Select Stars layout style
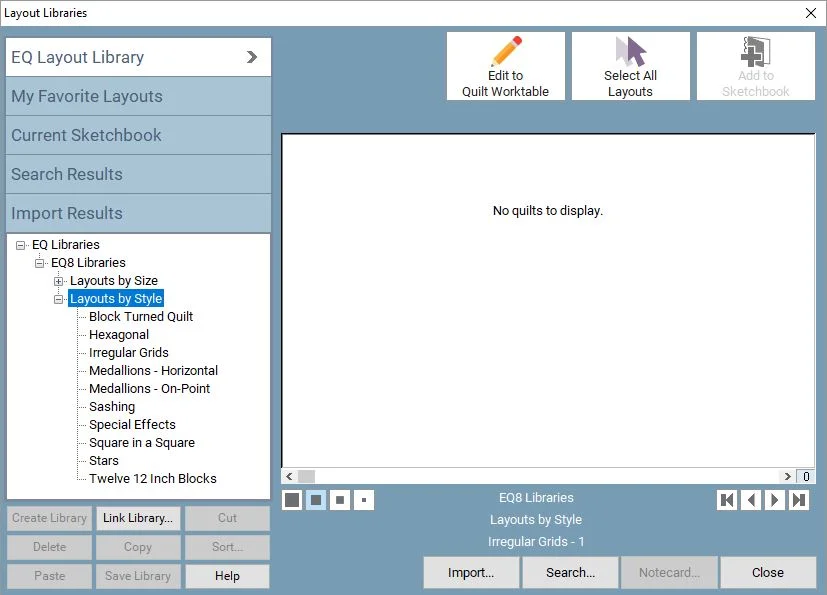The height and width of the screenshot is (595, 827). point(103,460)
